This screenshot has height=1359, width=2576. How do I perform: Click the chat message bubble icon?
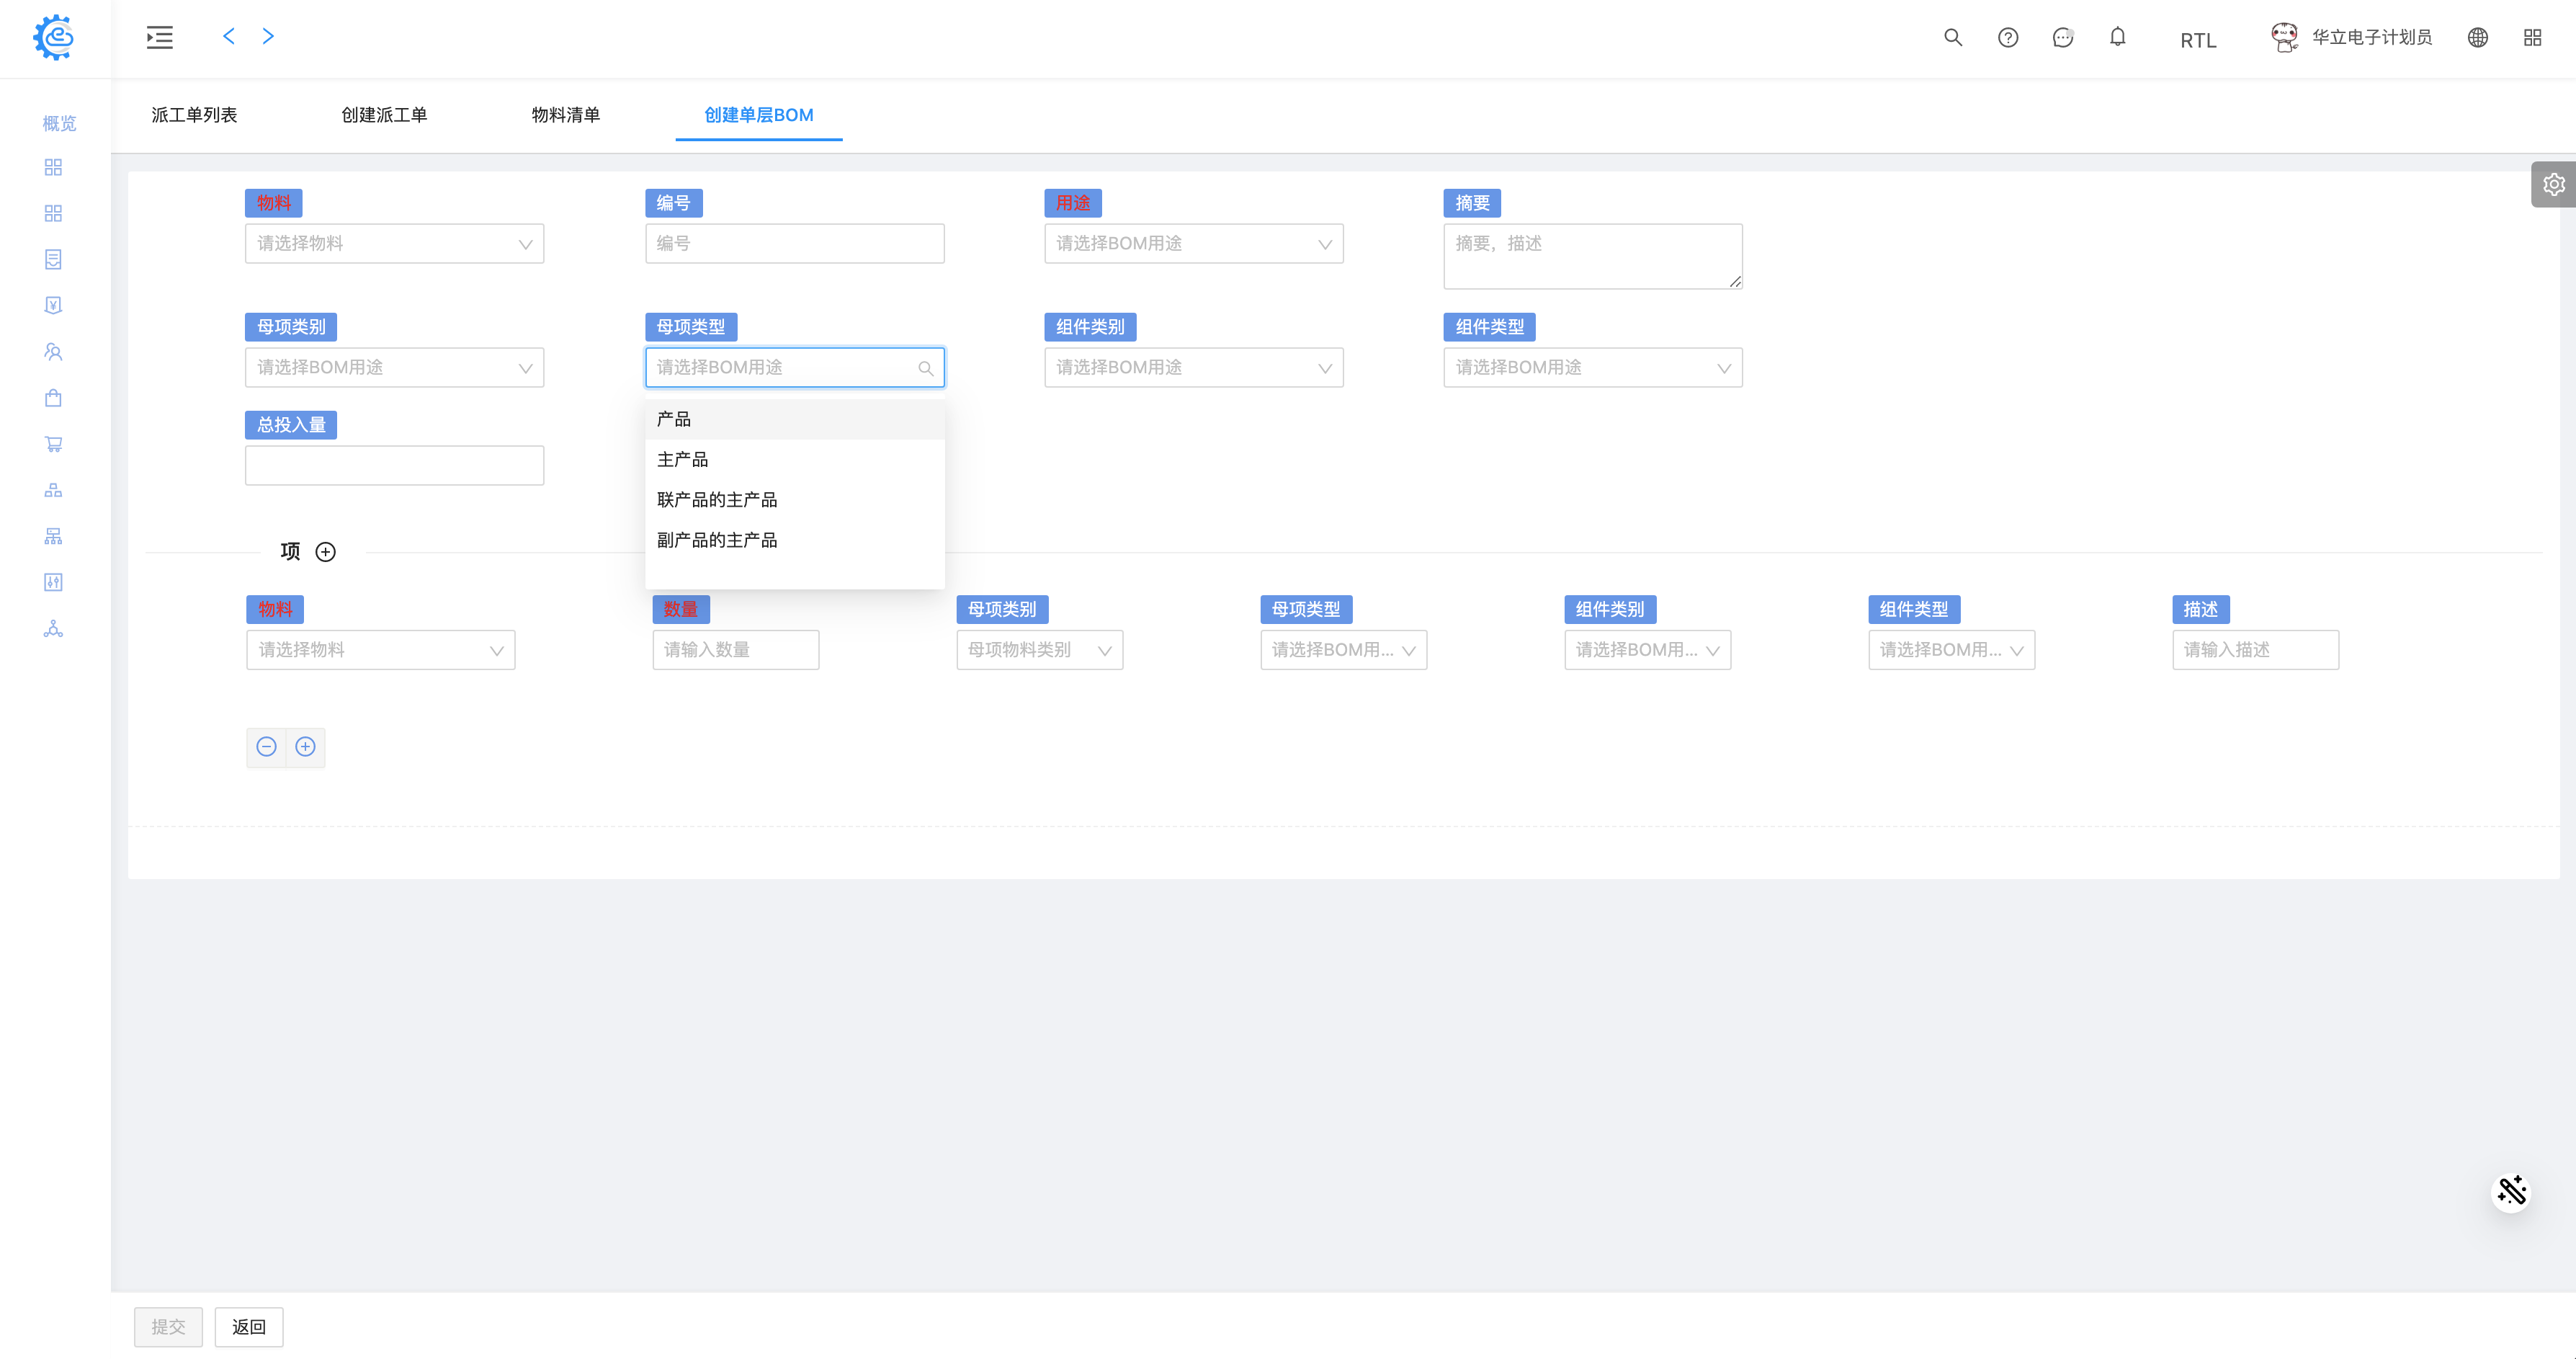click(2062, 37)
